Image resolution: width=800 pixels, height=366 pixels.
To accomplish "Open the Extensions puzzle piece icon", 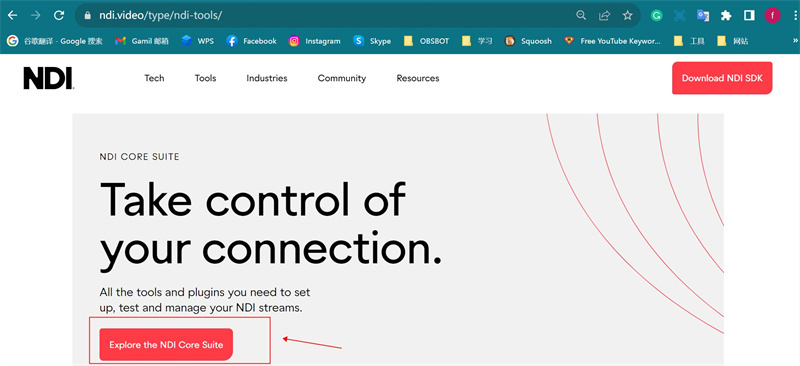I will (x=726, y=15).
